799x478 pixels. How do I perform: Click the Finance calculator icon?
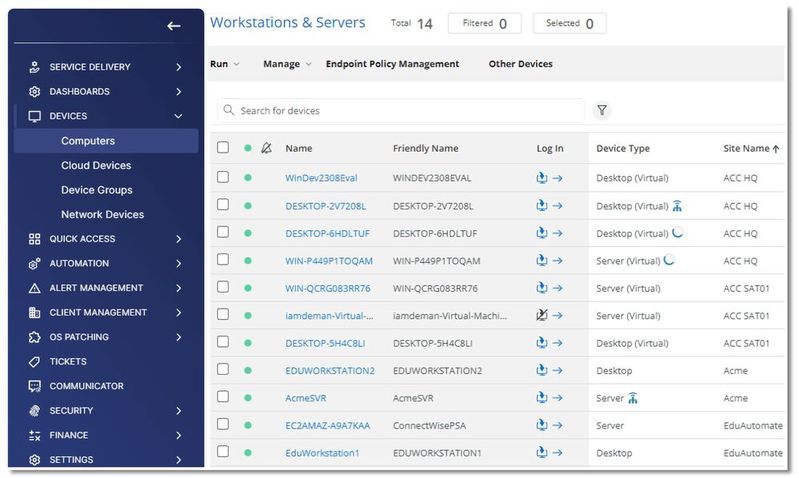coord(34,435)
